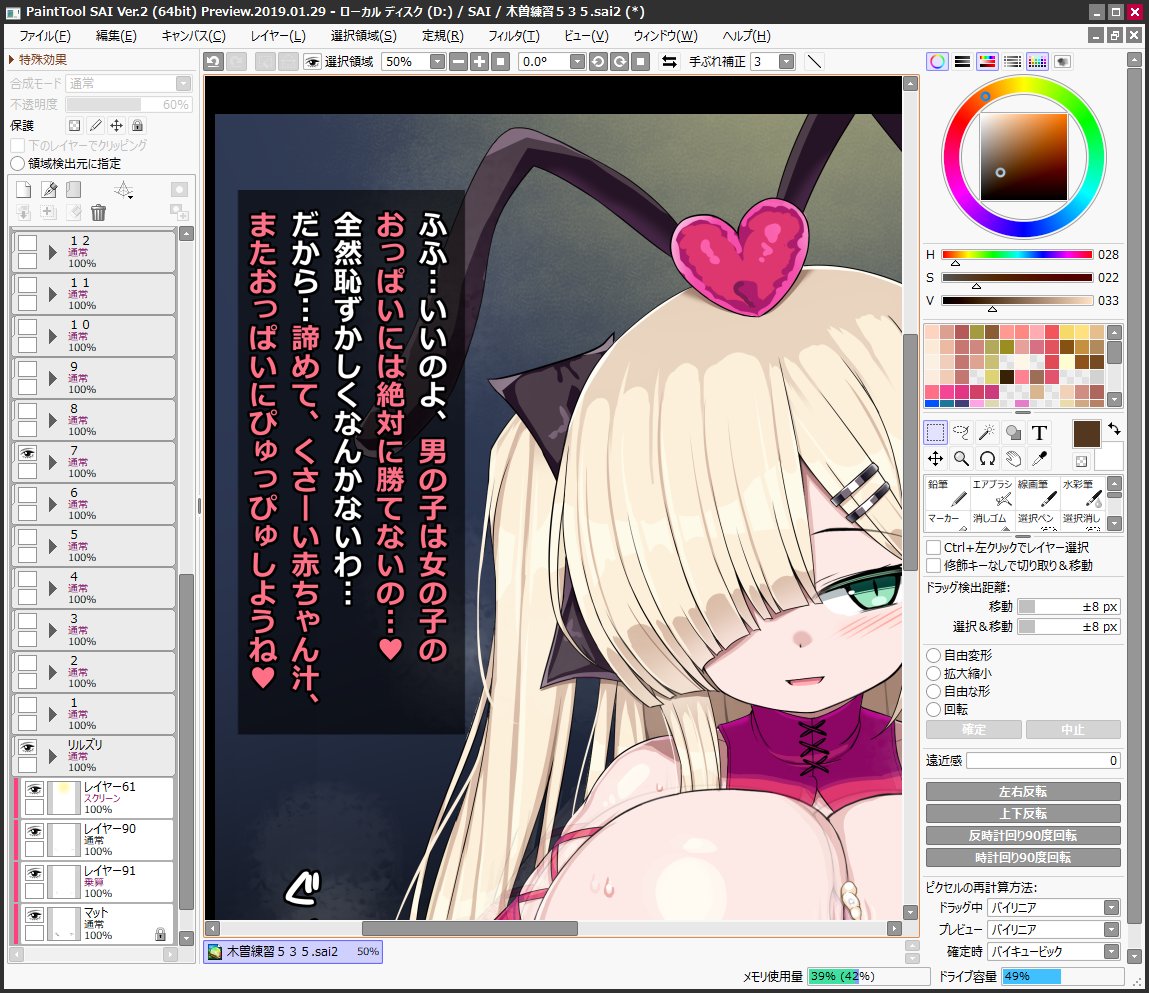Hide the リルズリ layer folder
1149x993 pixels.
click(x=27, y=747)
